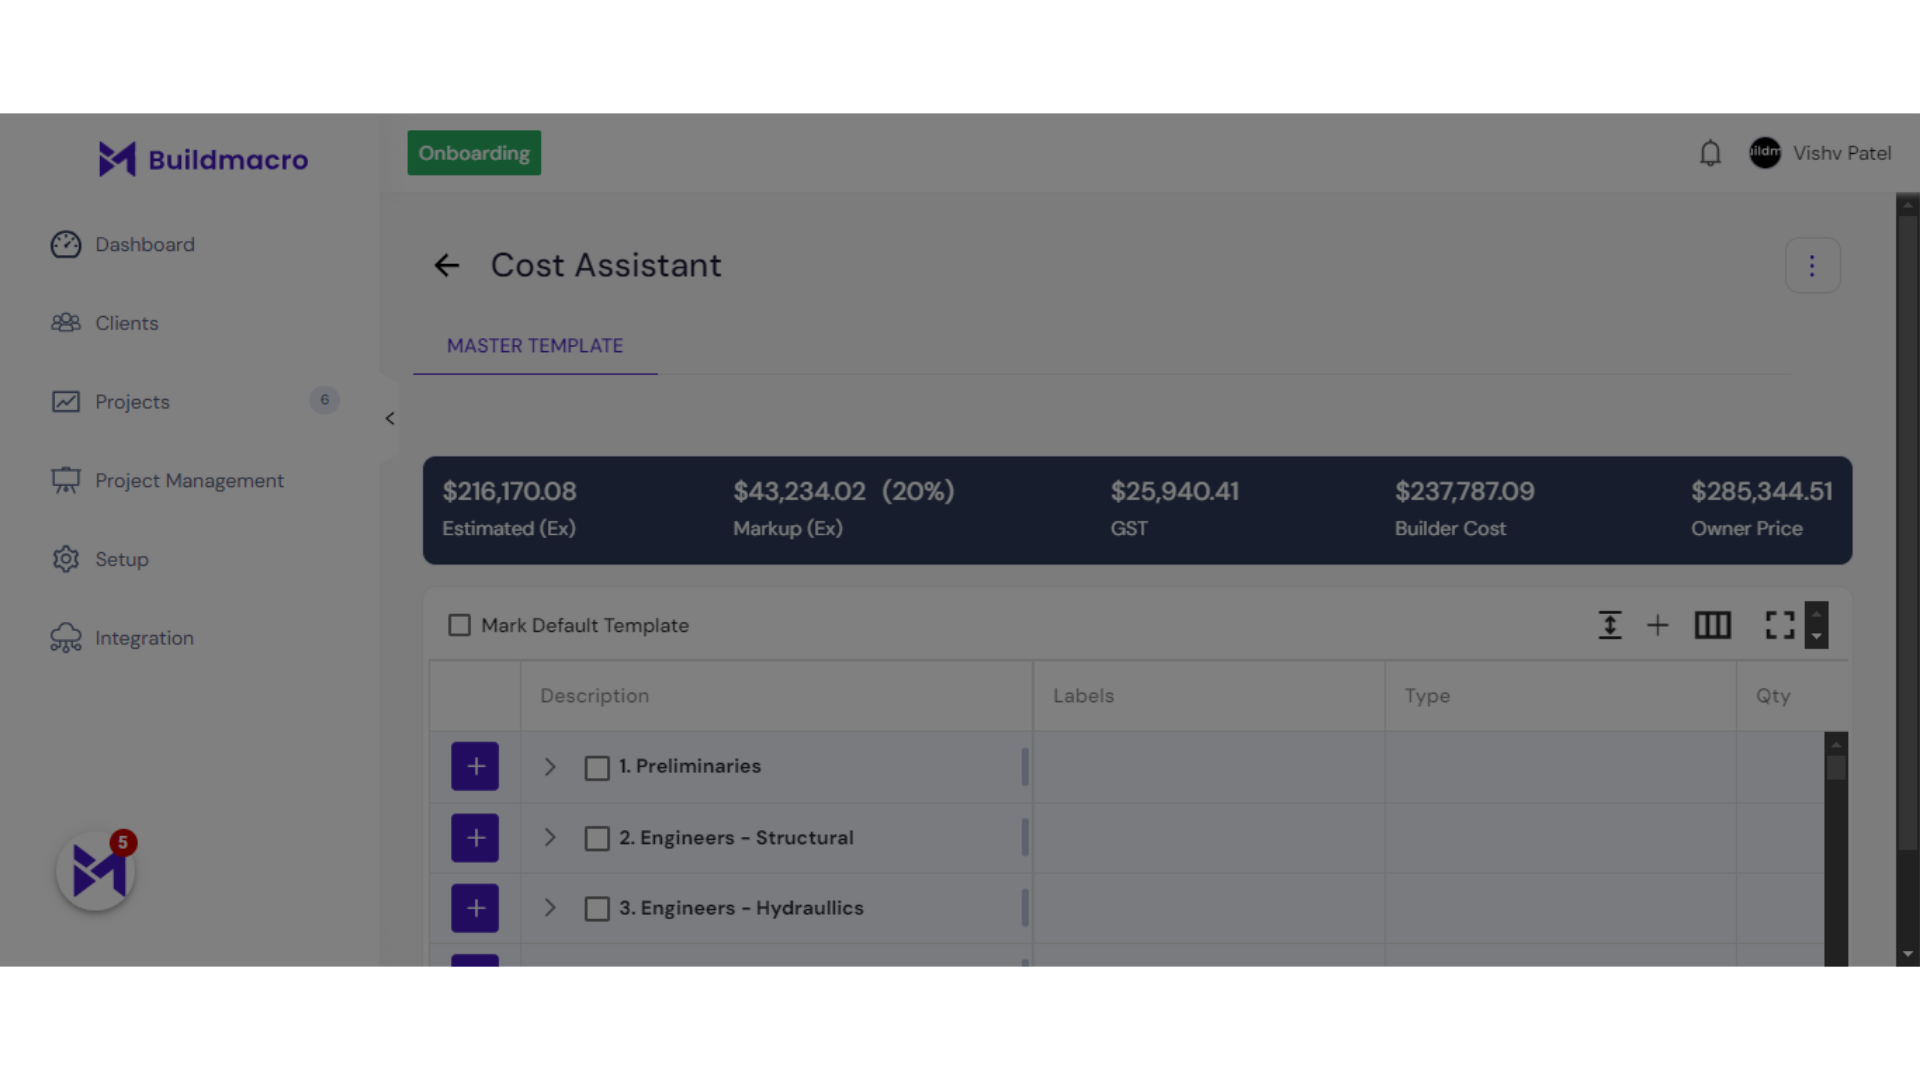Click the Qty column header

coord(1774,696)
